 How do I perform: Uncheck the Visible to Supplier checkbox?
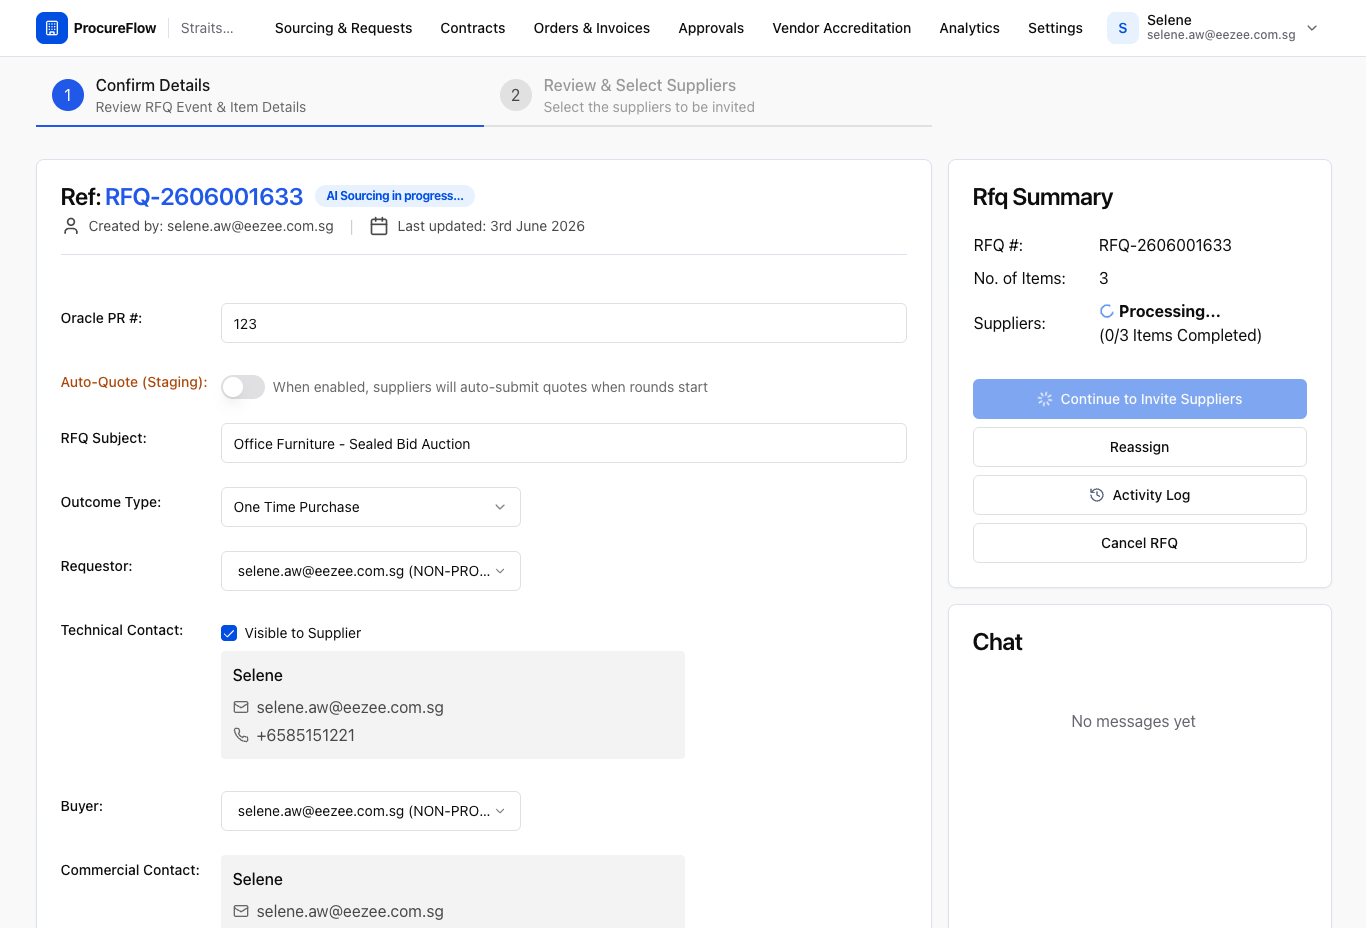point(229,633)
